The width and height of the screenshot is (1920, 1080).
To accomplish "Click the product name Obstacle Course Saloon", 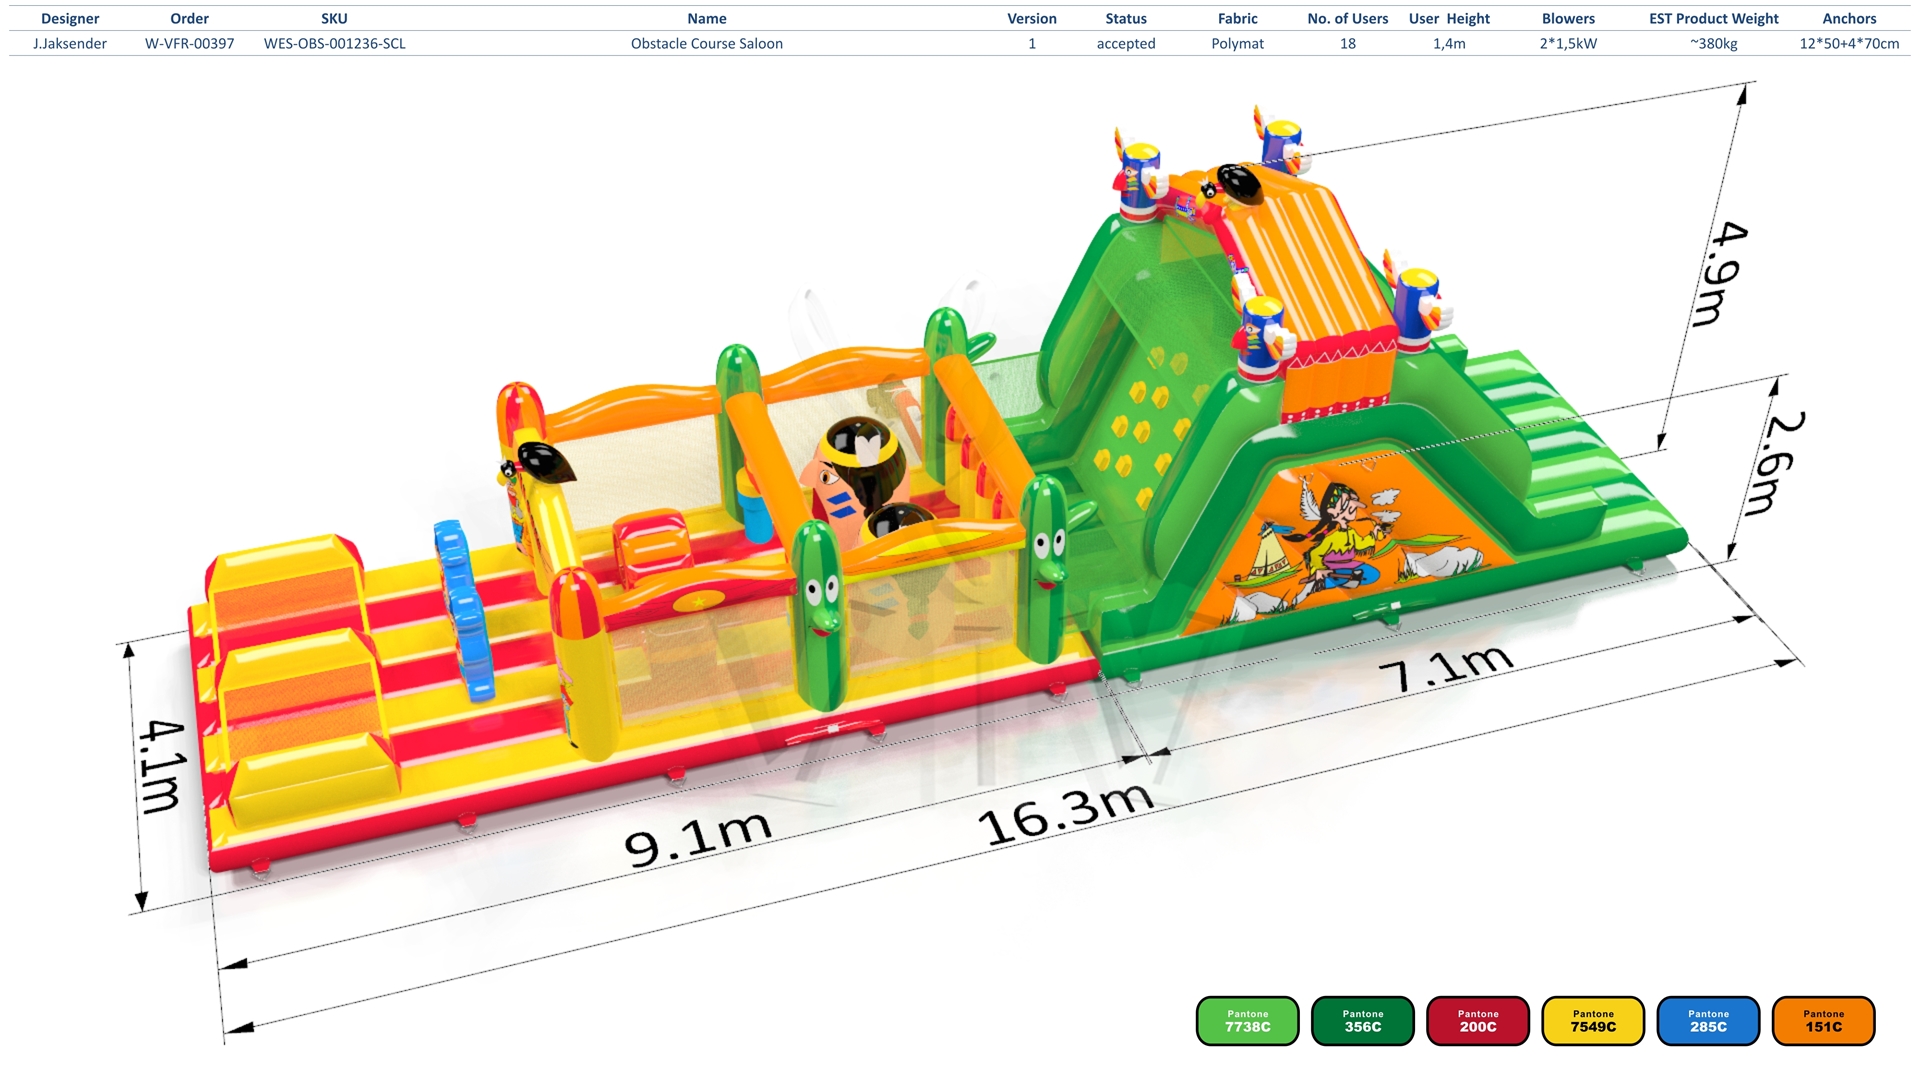I will tap(707, 44).
